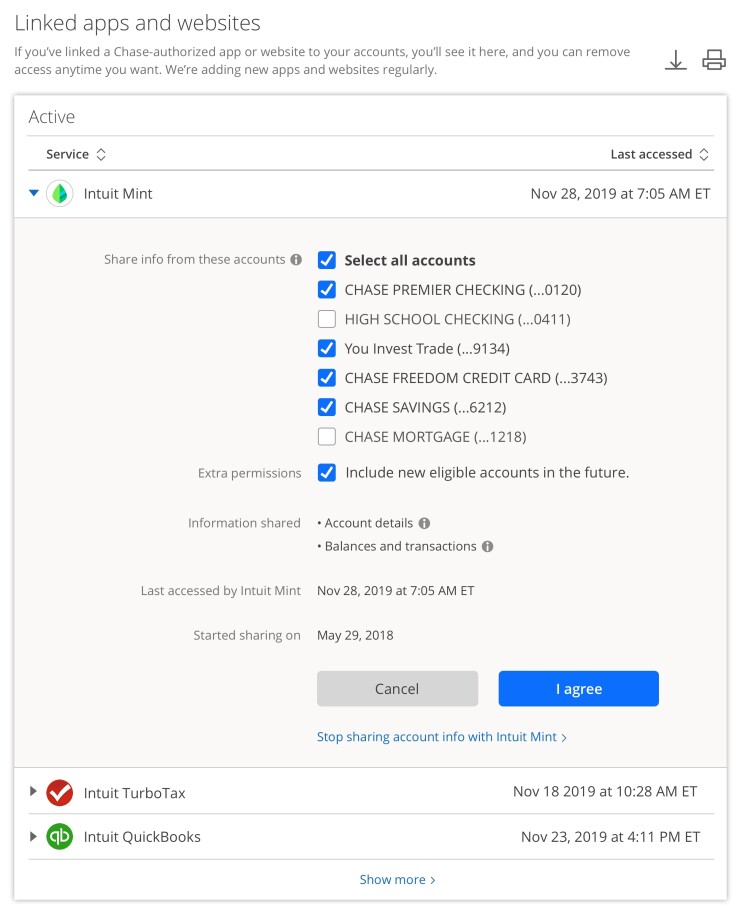
Task: Check the CHASE MORTGAGE account checkbox
Action: [x=326, y=437]
